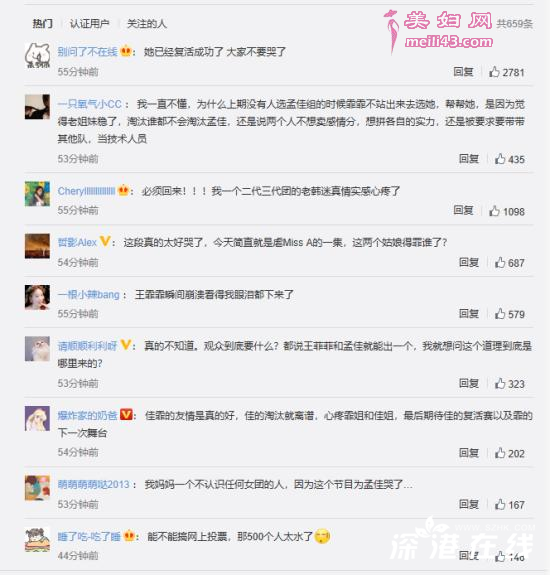
Task: Click the like icon next to 167
Action: (x=500, y=504)
